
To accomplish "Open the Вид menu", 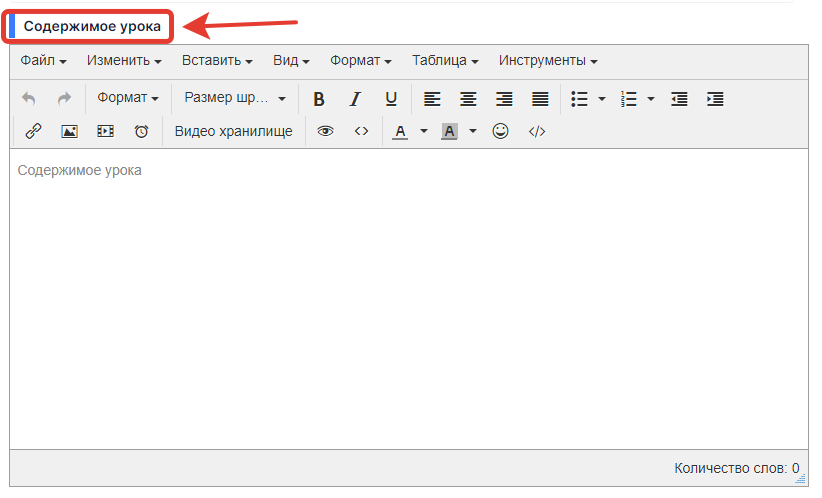I will pyautogui.click(x=291, y=61).
